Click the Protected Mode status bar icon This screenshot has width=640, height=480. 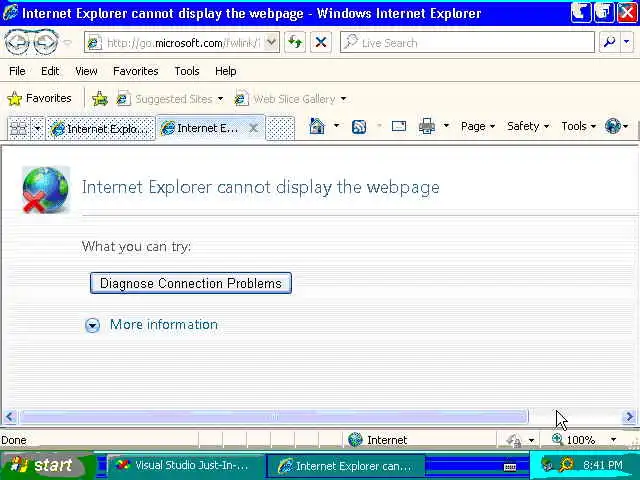point(513,440)
